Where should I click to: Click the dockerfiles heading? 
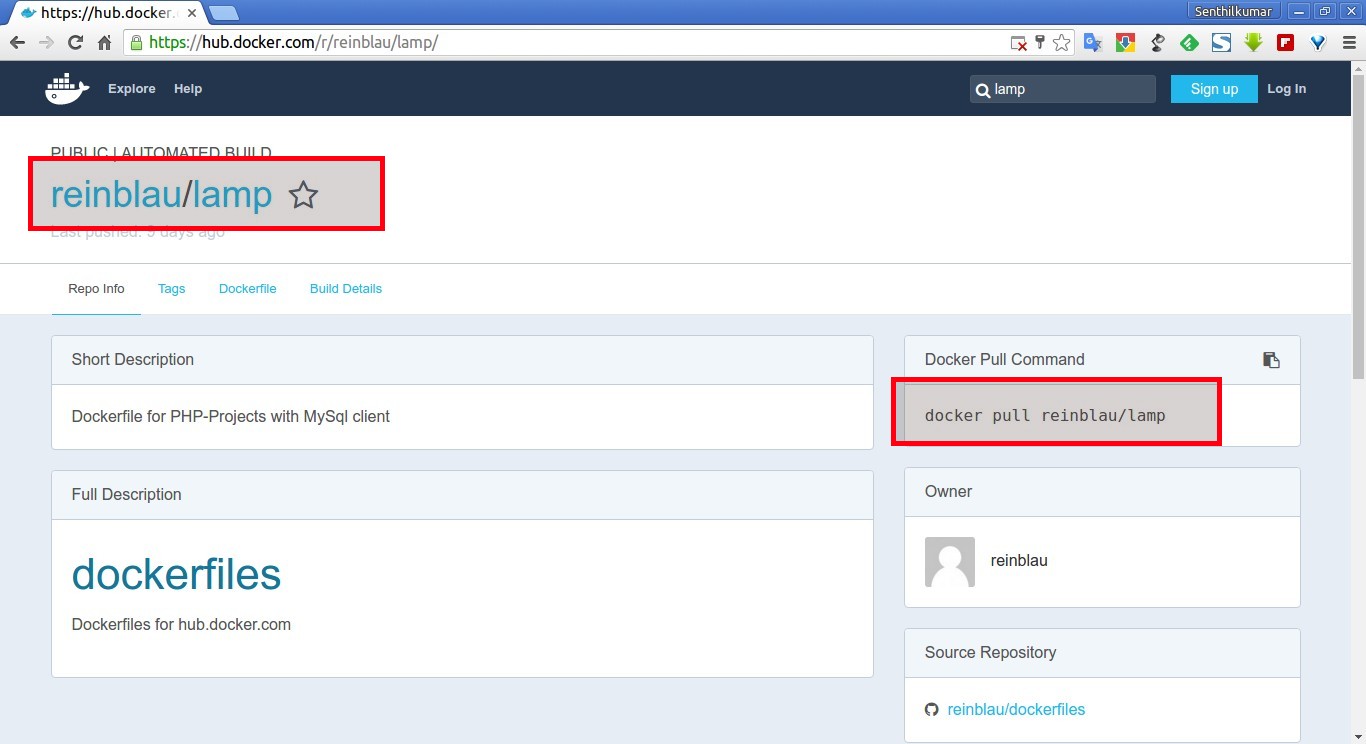click(x=176, y=574)
